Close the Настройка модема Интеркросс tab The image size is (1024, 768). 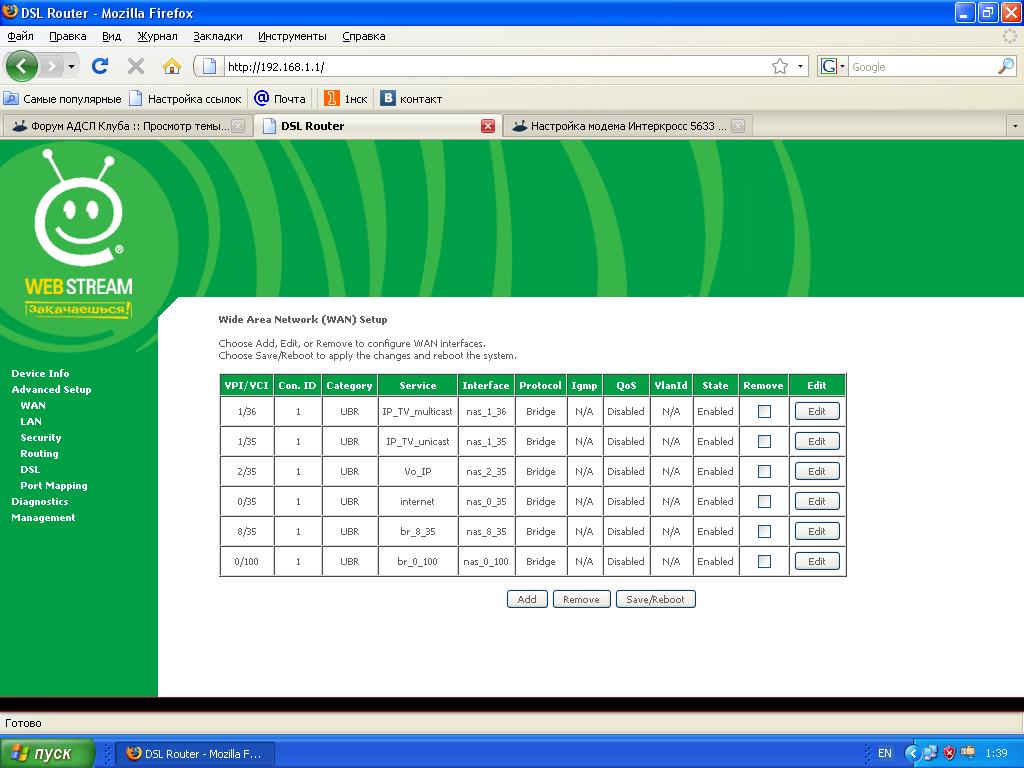(738, 126)
